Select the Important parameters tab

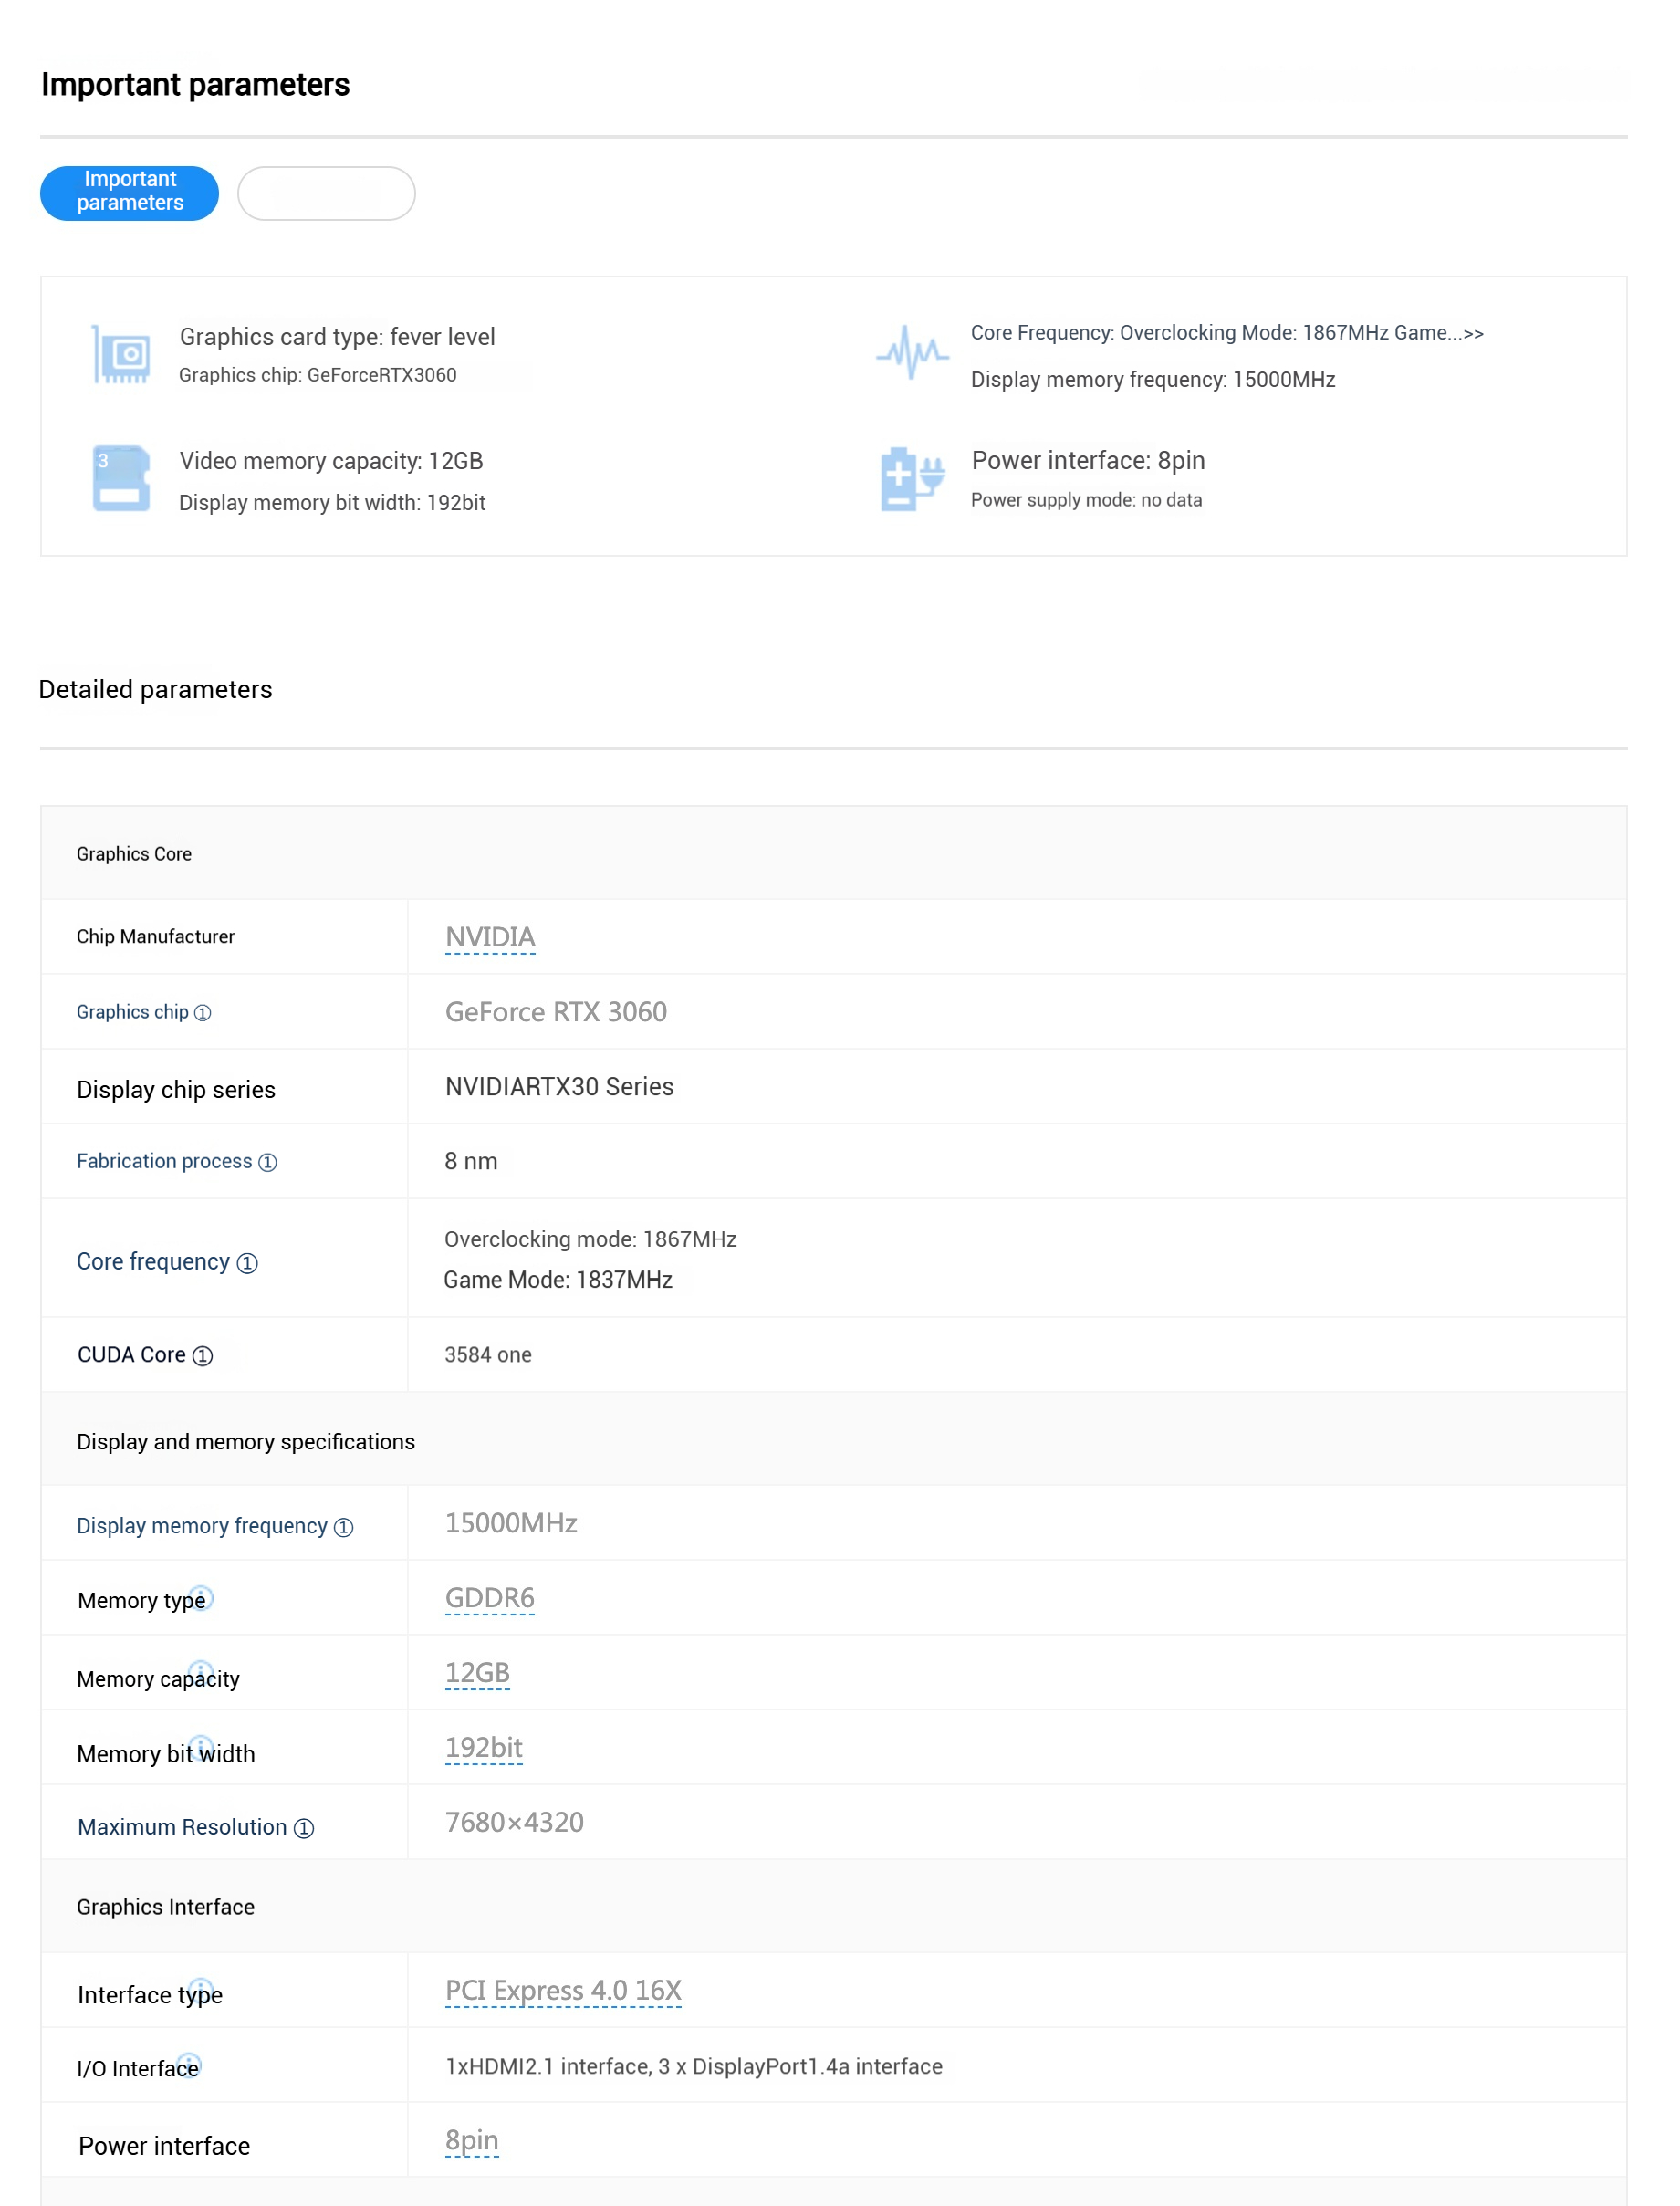coord(130,193)
